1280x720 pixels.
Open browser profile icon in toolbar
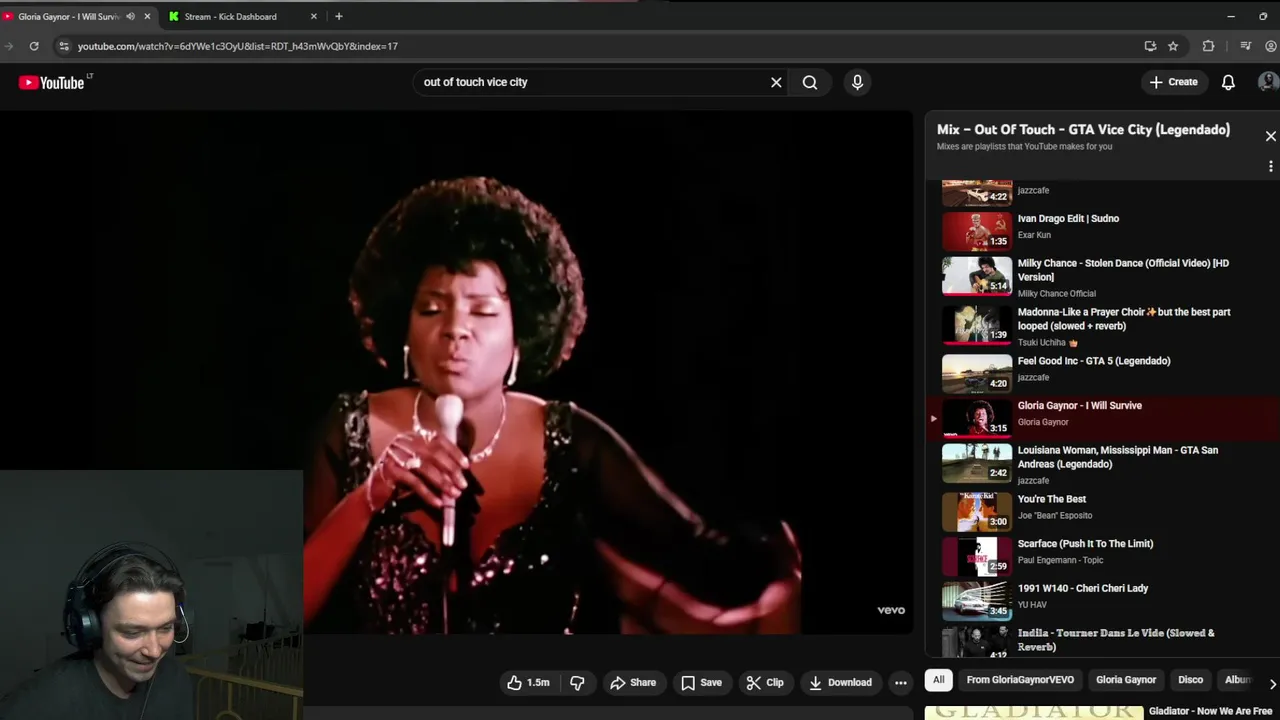point(1271,46)
